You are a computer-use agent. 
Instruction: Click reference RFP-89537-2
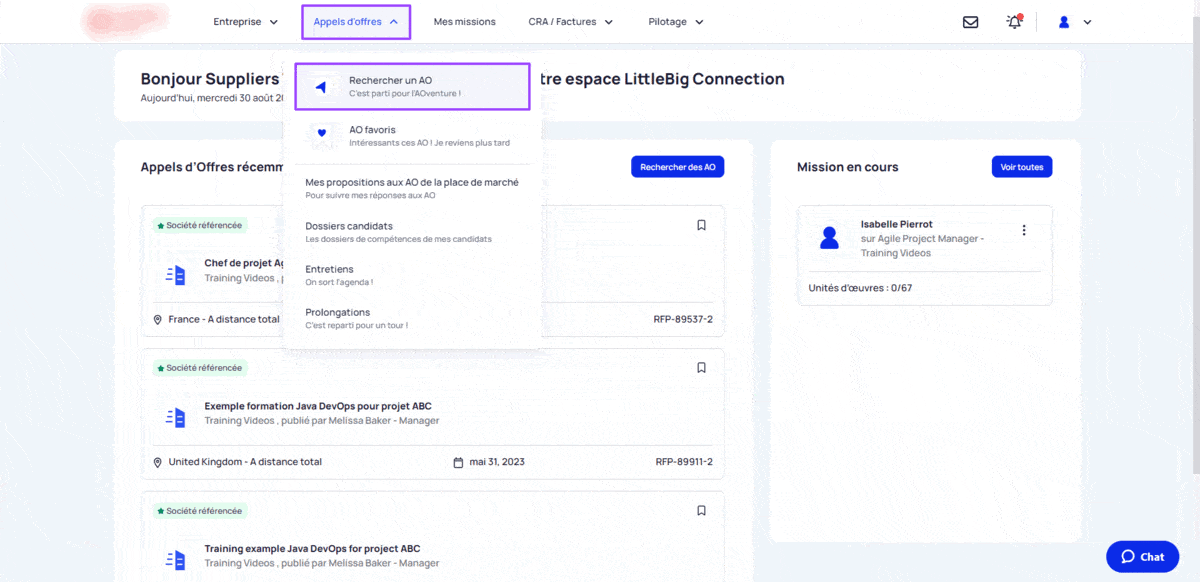point(684,320)
